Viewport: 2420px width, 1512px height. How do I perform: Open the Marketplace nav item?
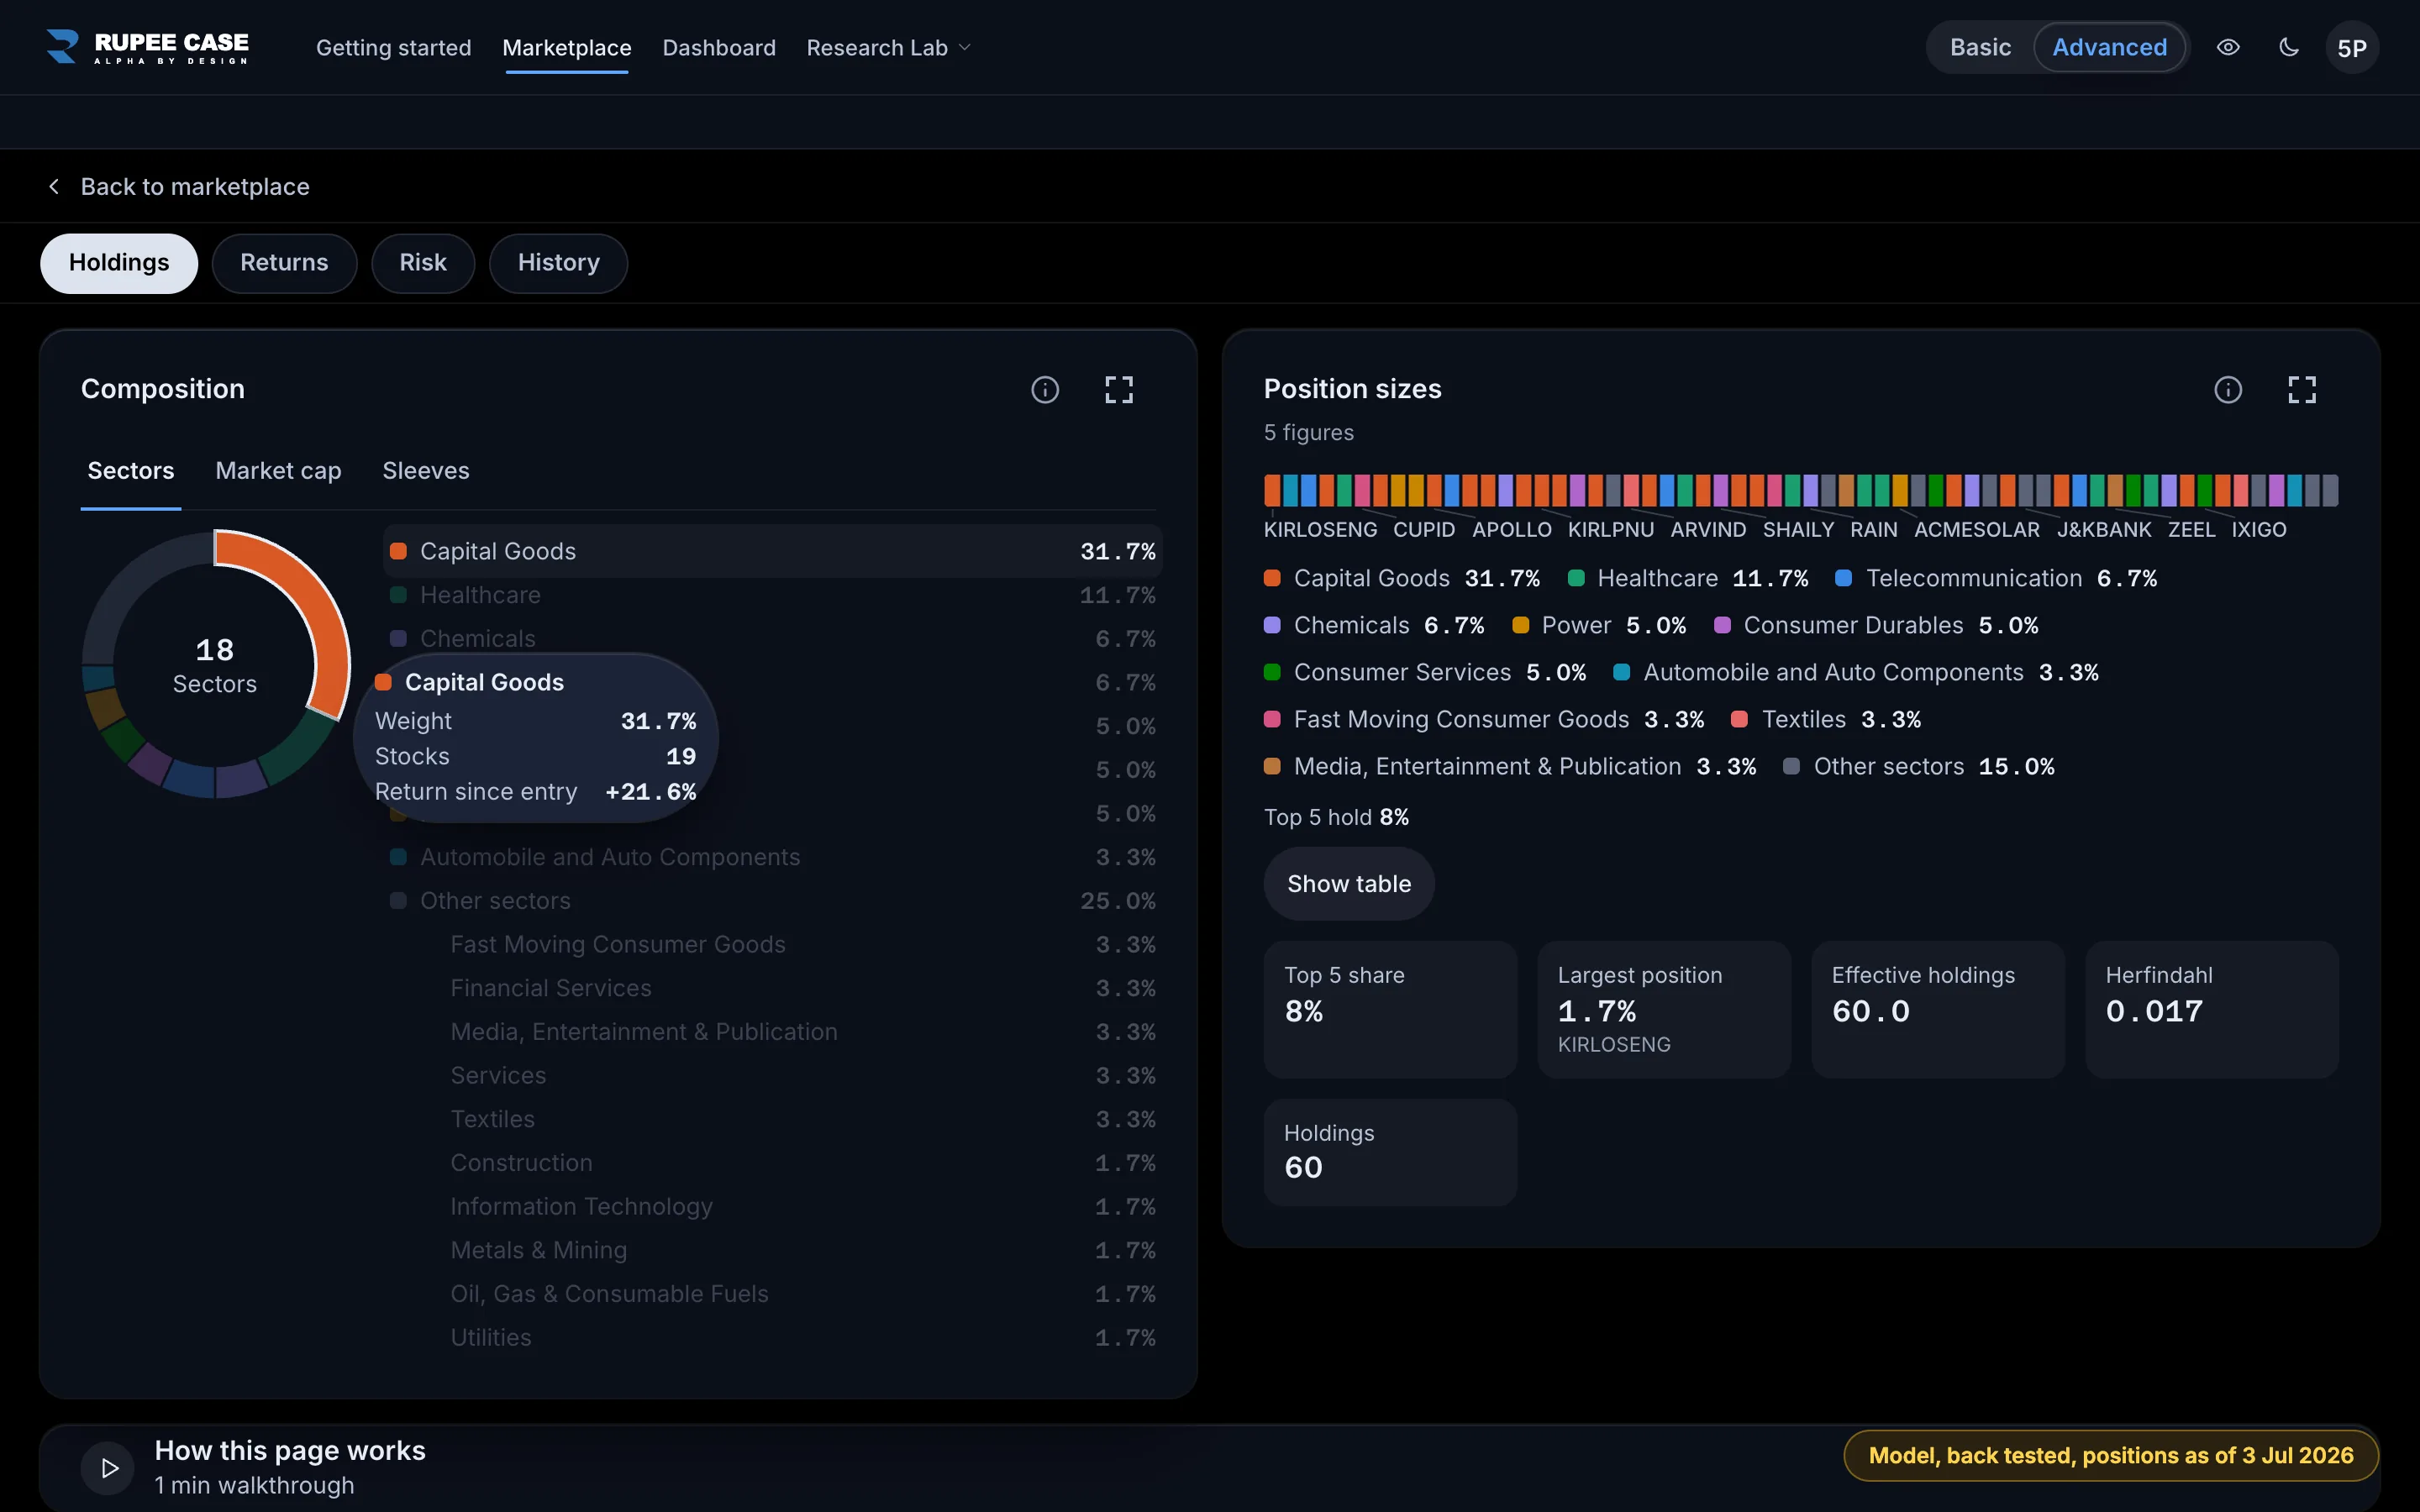[x=567, y=48]
